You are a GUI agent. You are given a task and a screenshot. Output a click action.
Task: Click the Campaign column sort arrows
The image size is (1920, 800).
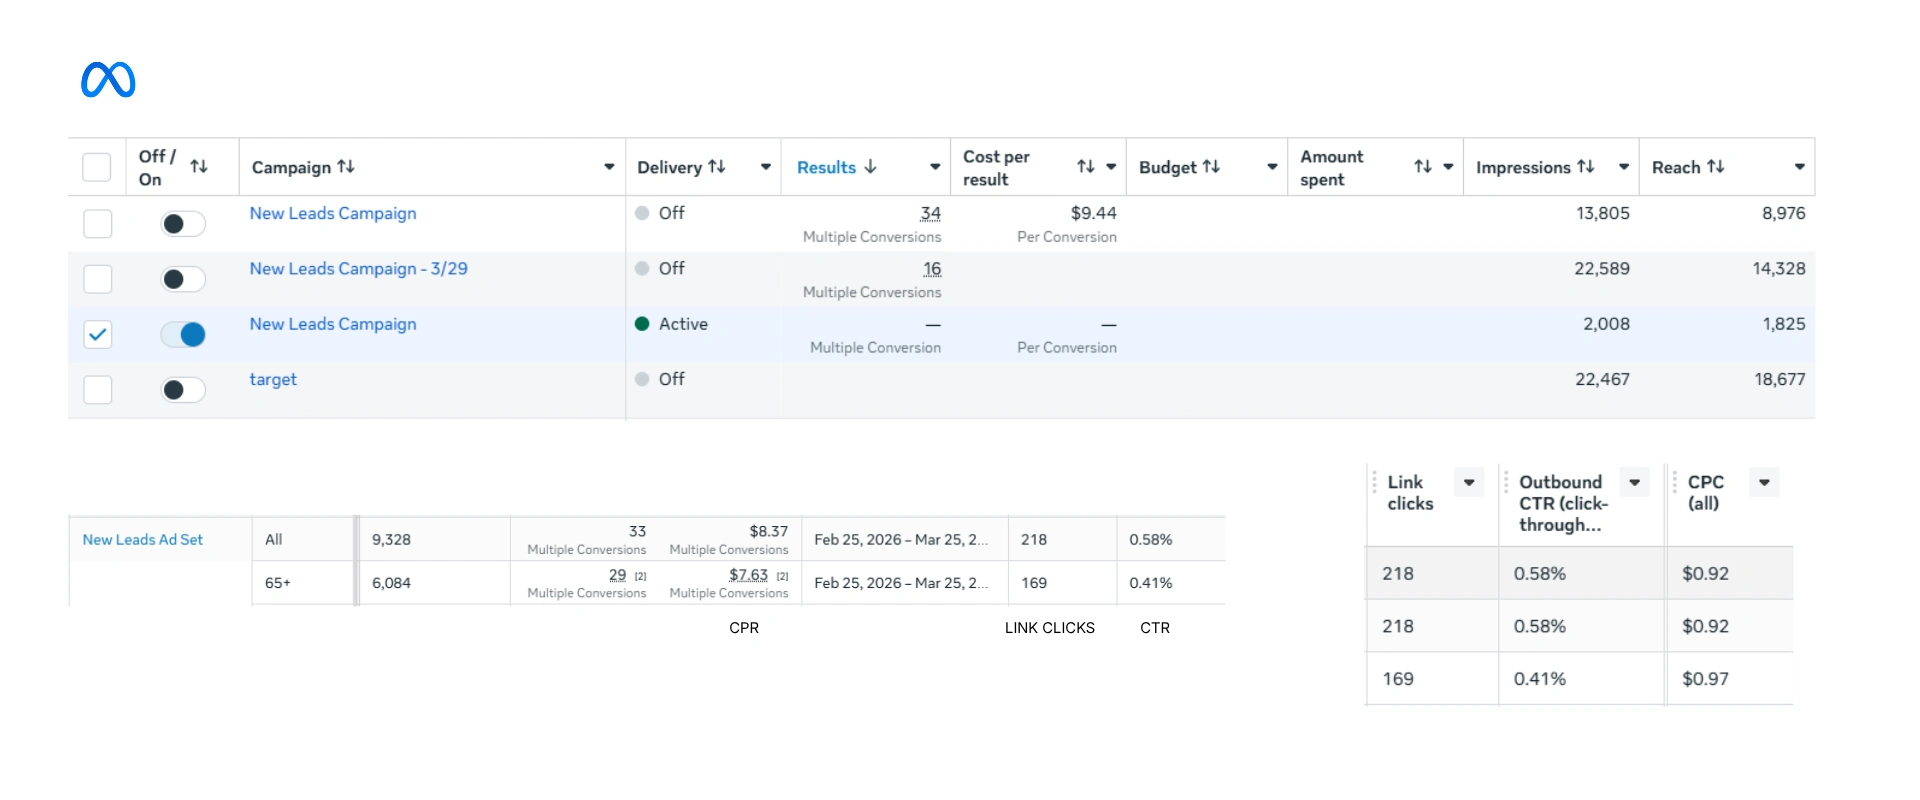(x=346, y=167)
